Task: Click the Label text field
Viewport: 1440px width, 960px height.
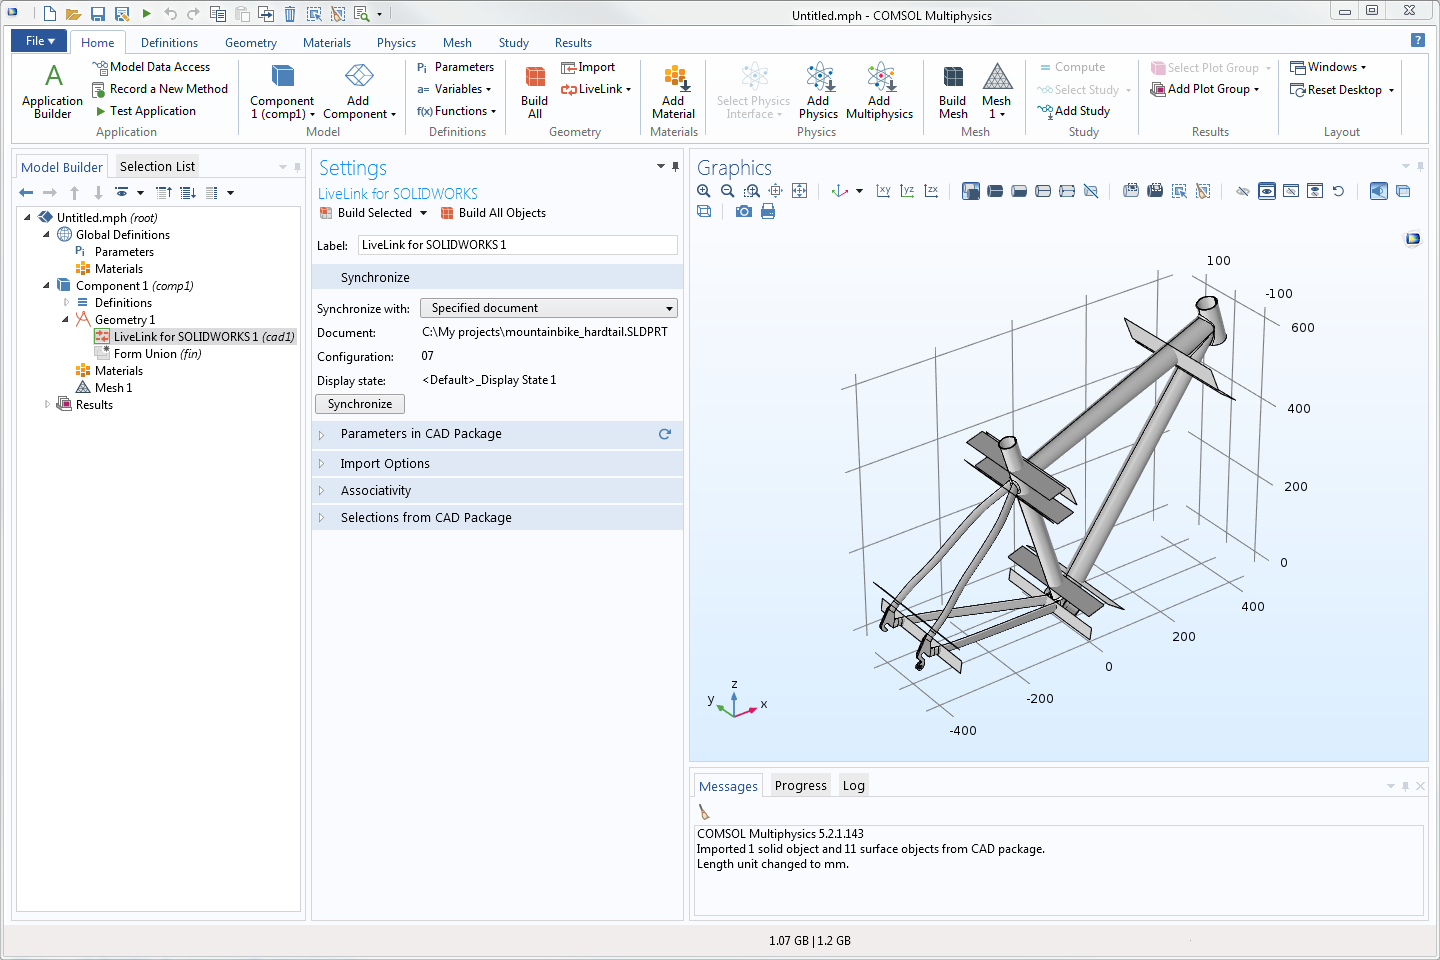Action: coord(517,245)
